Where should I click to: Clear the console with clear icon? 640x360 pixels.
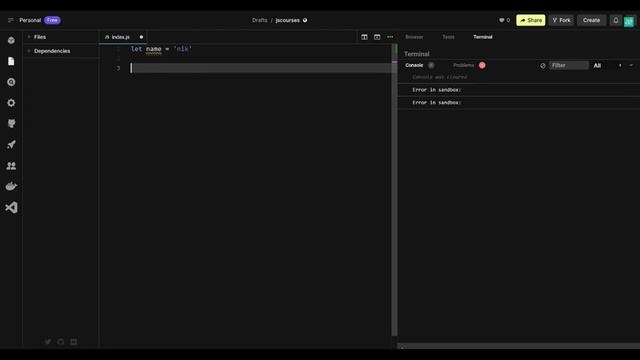point(543,65)
